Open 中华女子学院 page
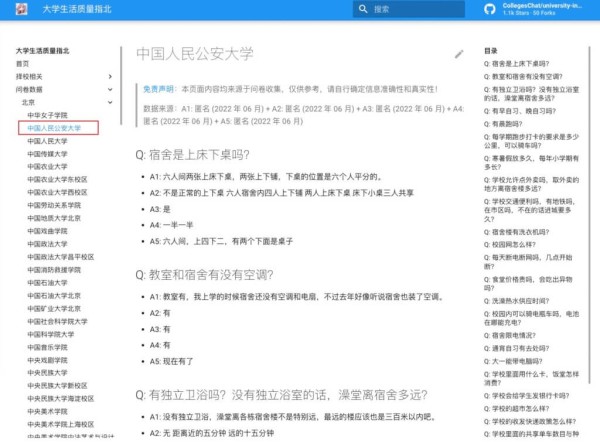600x444 pixels. 47,115
